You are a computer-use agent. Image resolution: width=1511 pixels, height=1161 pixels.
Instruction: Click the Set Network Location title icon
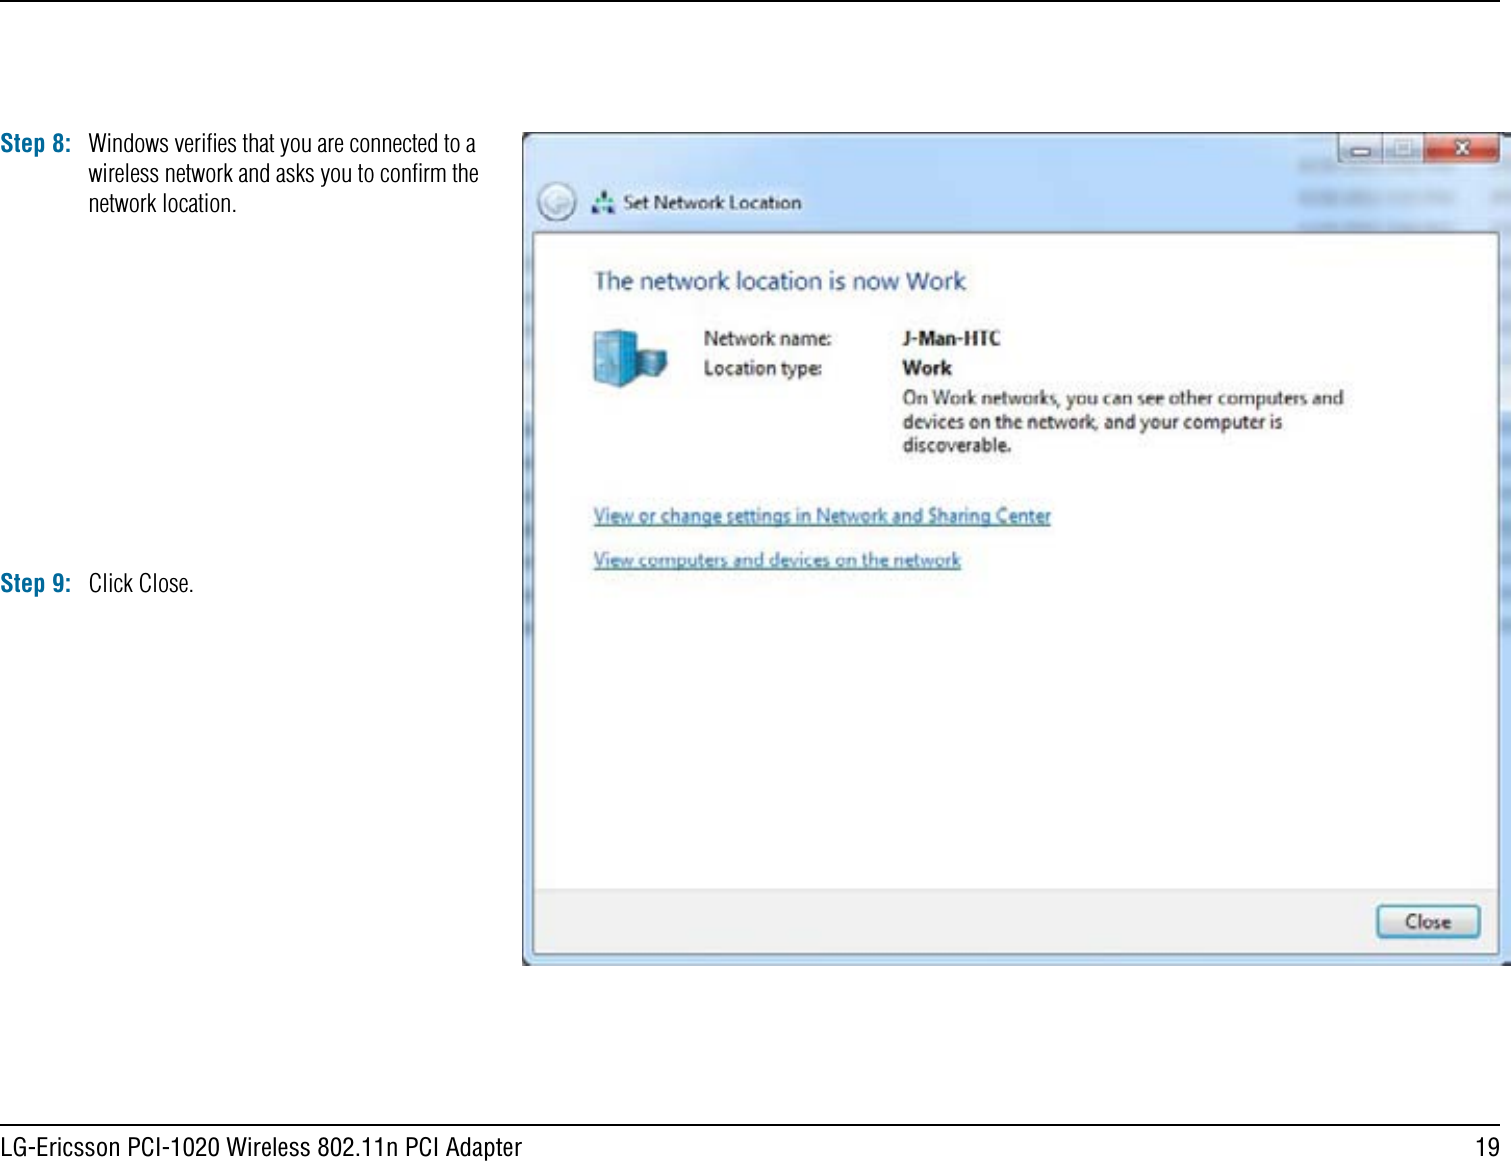click(x=602, y=203)
